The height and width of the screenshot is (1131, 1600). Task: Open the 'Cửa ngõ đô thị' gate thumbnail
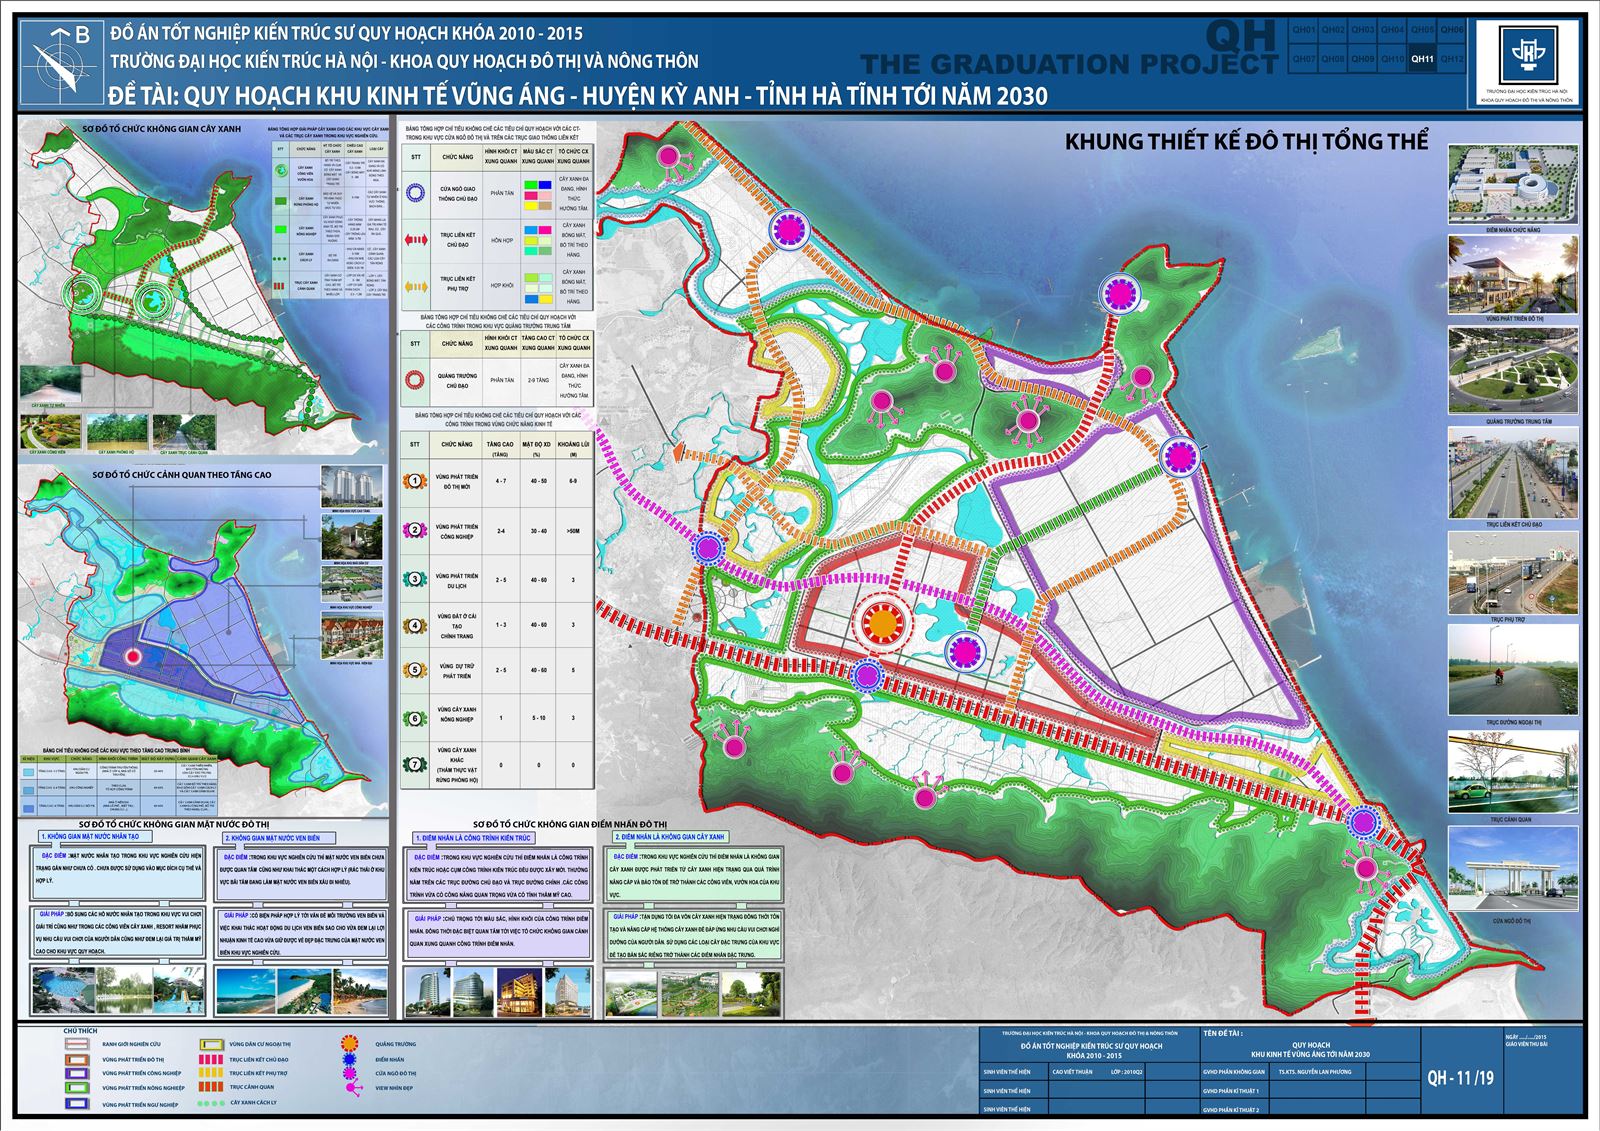(1513, 870)
